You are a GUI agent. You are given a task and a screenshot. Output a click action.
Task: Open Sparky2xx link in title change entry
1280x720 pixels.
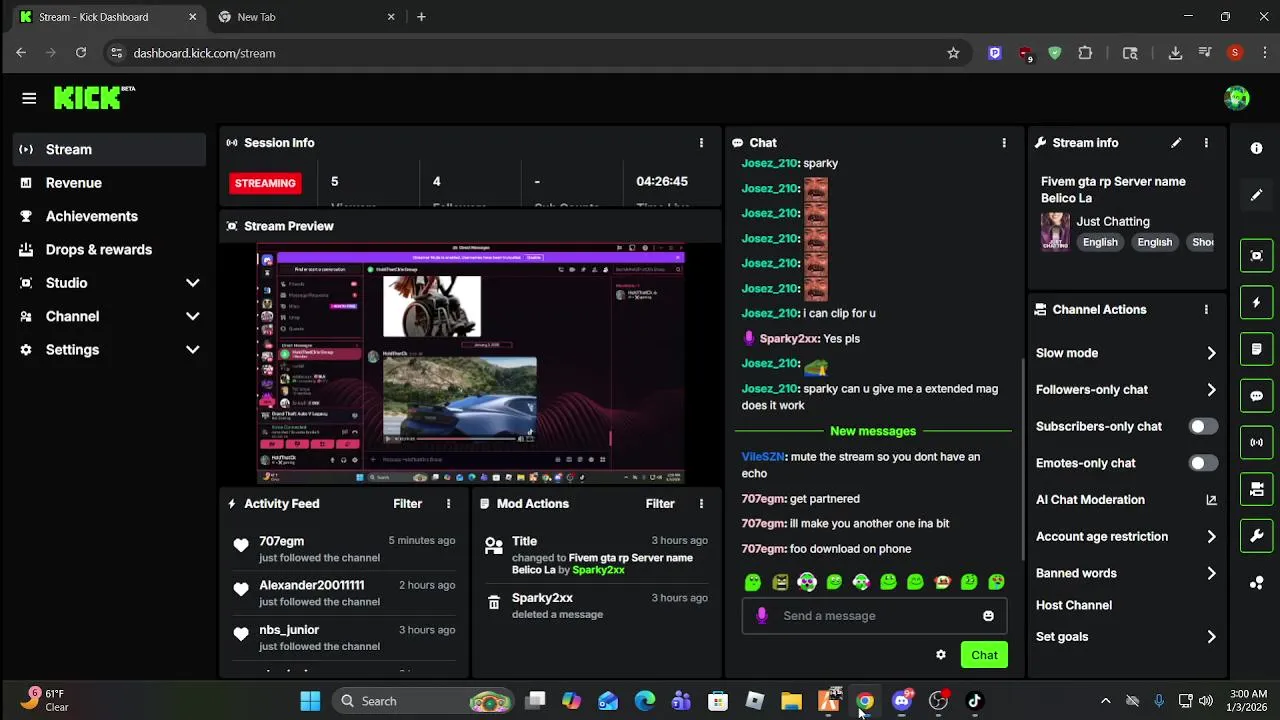tap(598, 570)
